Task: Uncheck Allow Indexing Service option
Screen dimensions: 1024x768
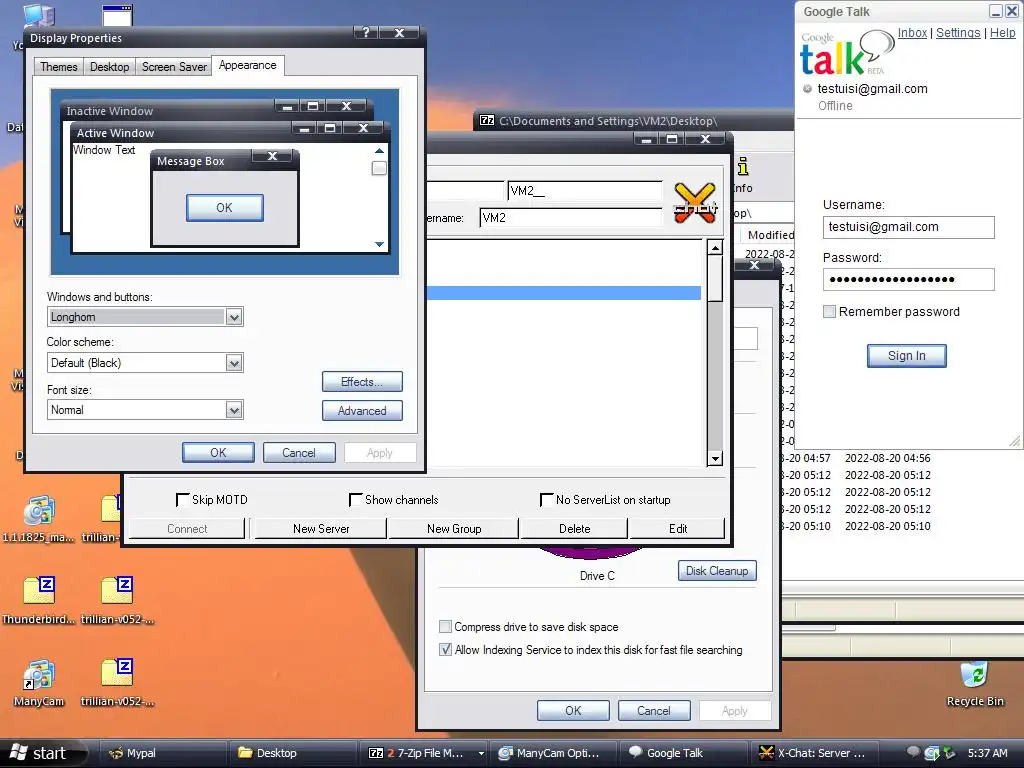Action: pyautogui.click(x=445, y=650)
